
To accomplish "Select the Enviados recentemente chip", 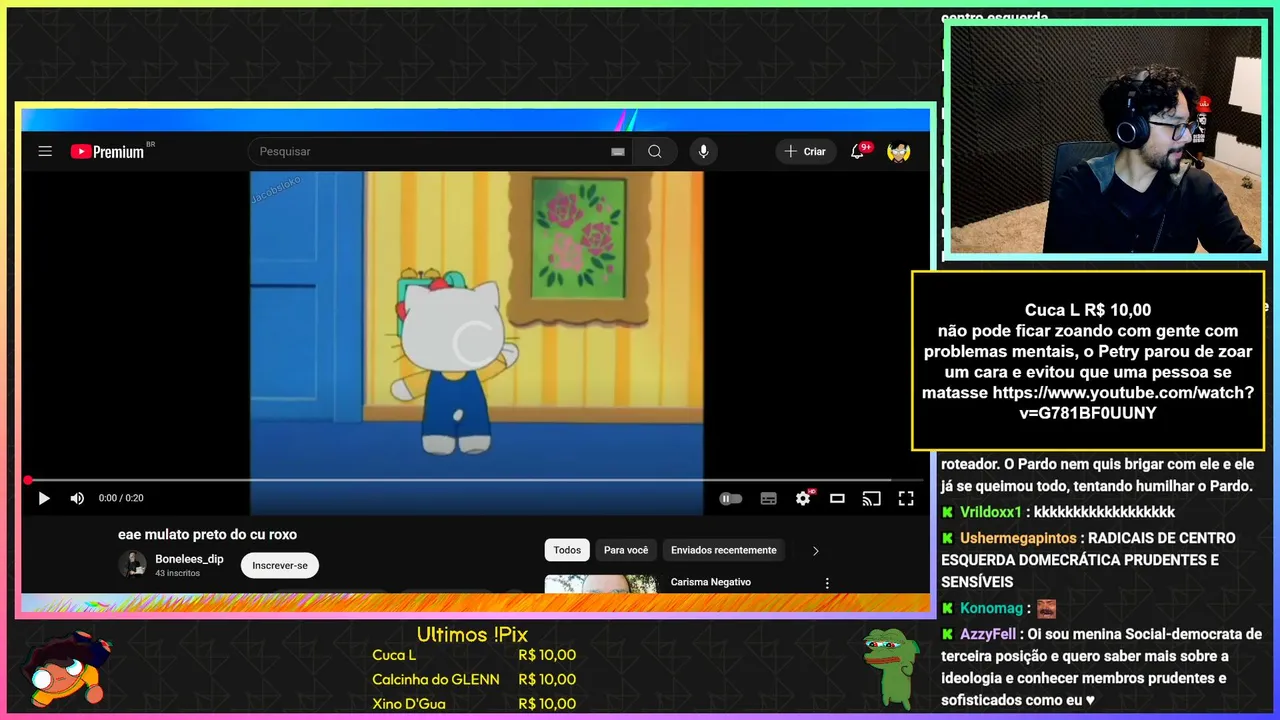I will tap(724, 550).
